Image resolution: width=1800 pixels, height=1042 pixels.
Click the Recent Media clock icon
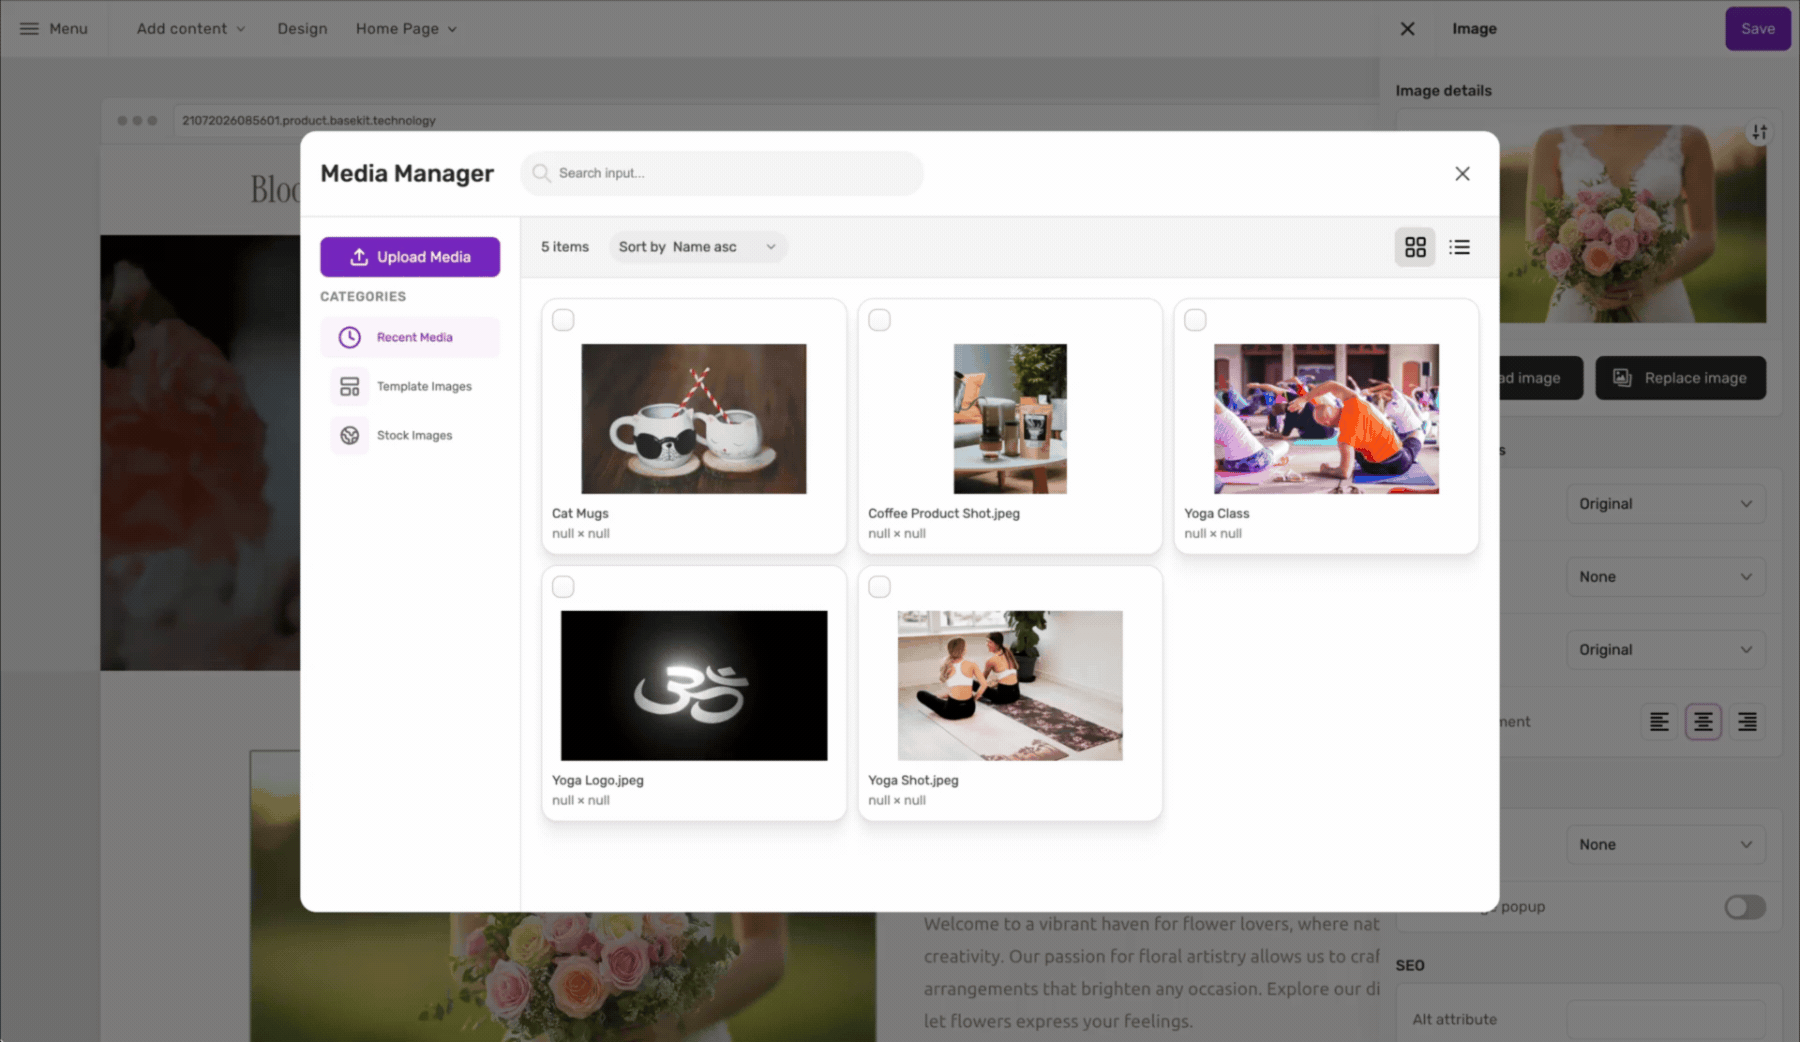pos(349,337)
